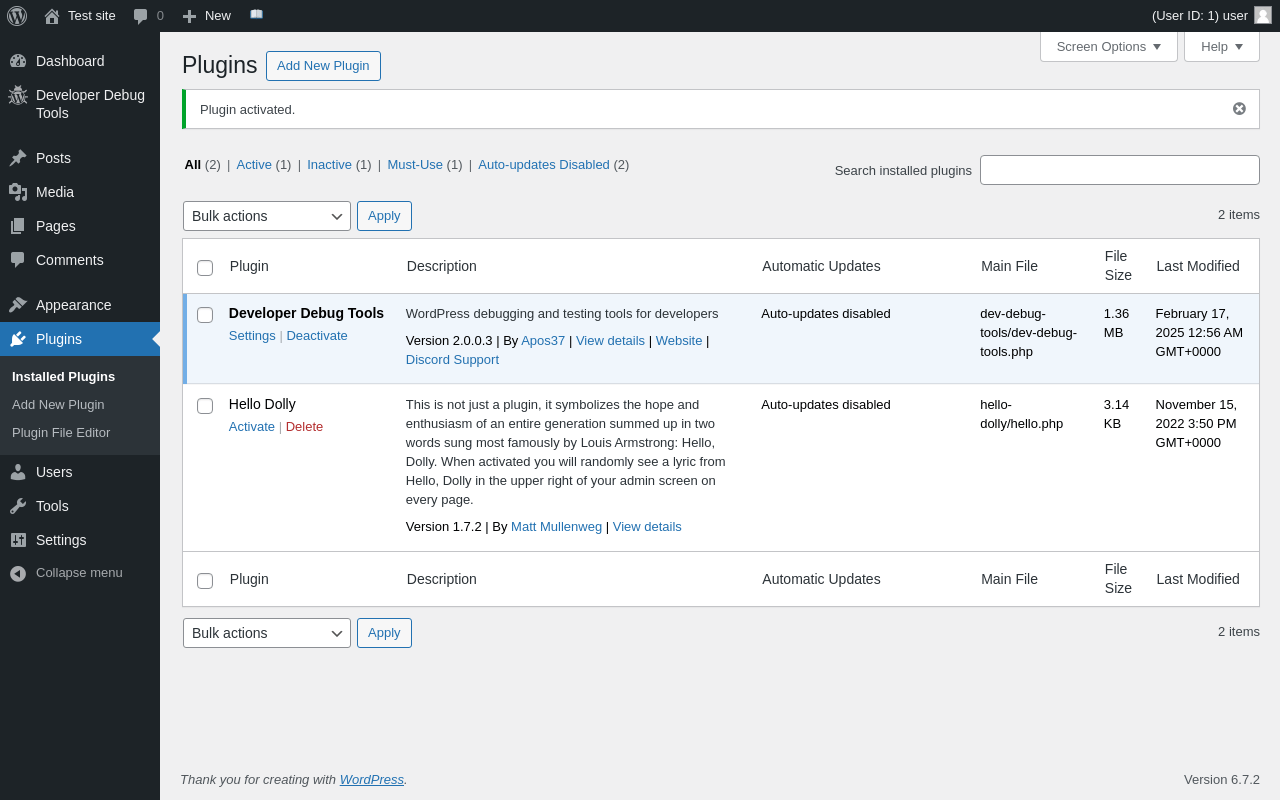Click the WordPress logo icon

tap(17, 16)
